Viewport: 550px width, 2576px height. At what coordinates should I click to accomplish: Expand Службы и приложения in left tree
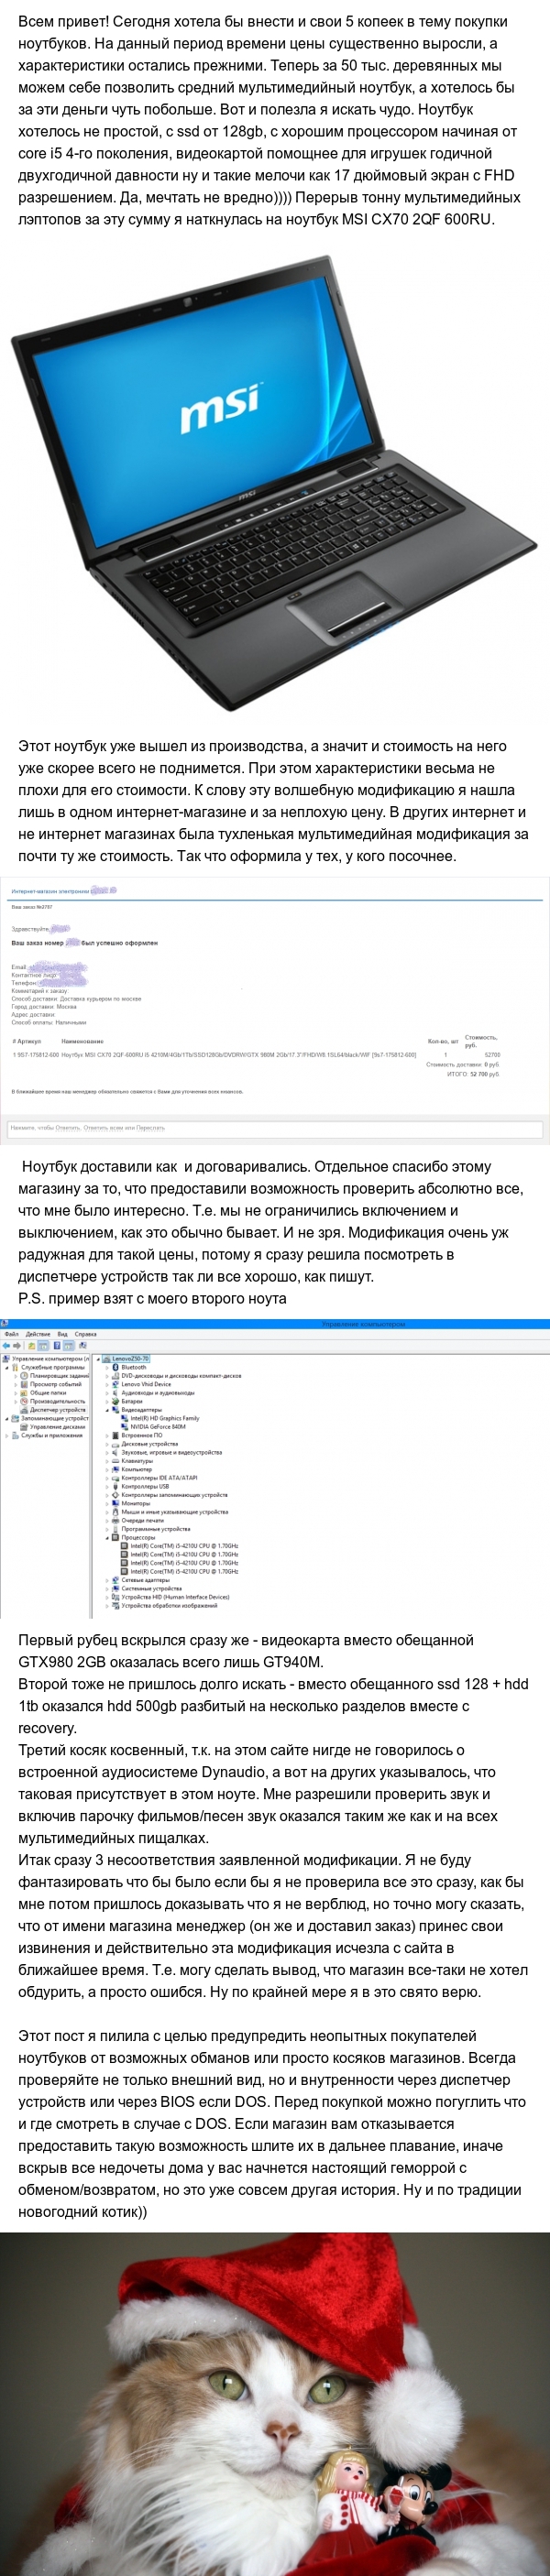point(7,1435)
